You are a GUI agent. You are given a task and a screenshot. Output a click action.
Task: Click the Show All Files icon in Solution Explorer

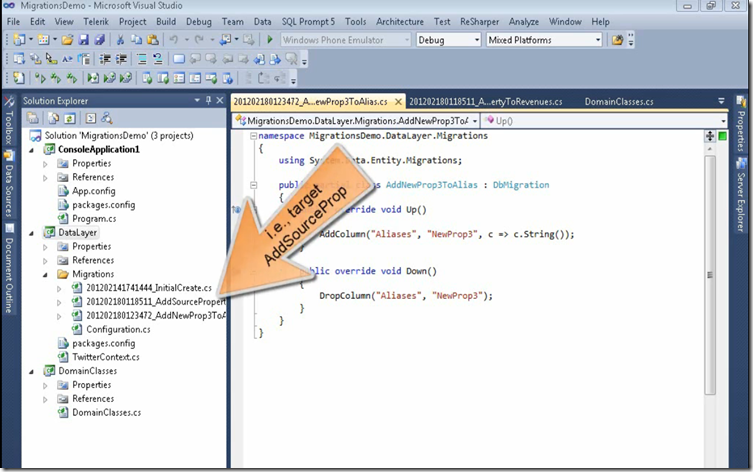click(53, 118)
